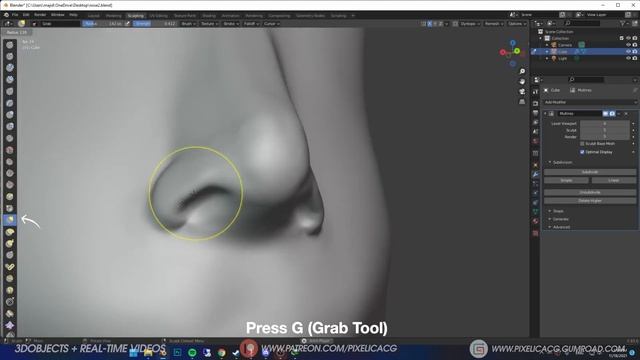
Task: Disable Light rendering camera icon
Action: [x=635, y=58]
